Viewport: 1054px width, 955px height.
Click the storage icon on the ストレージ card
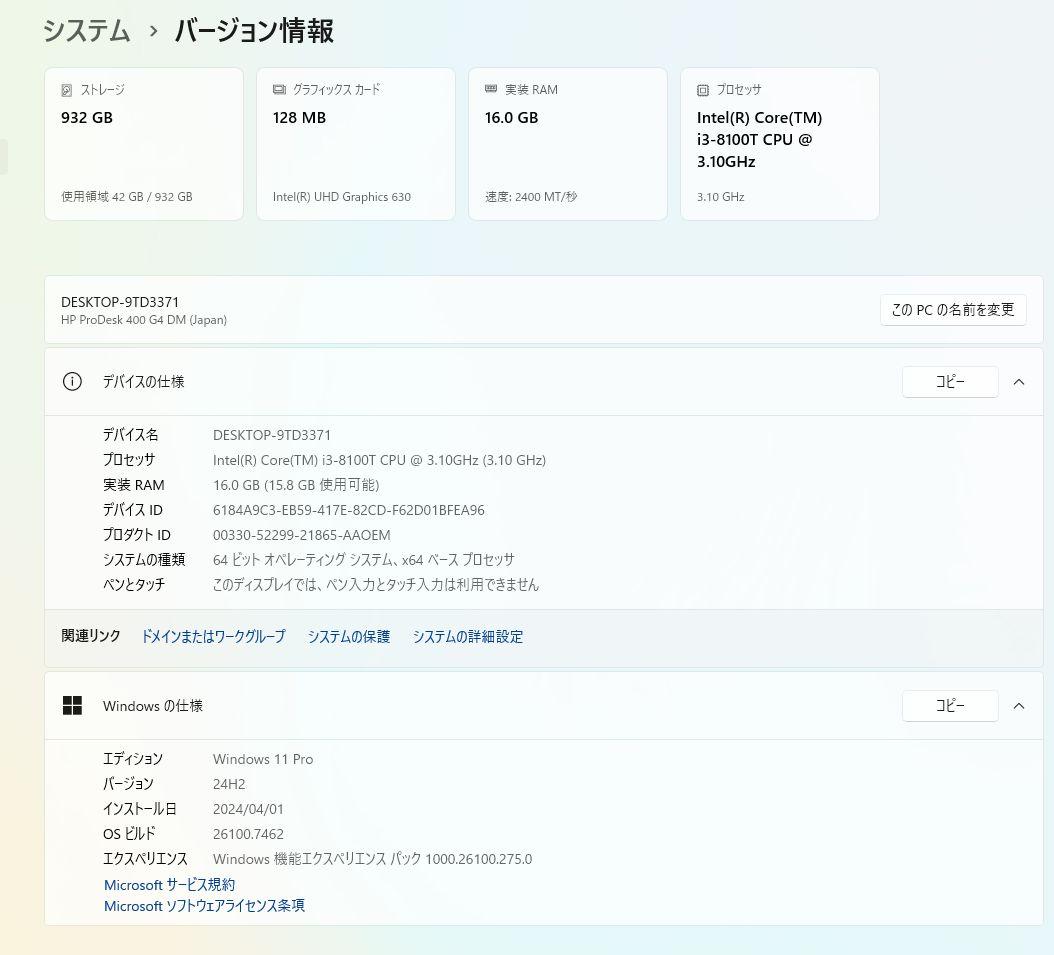point(65,89)
